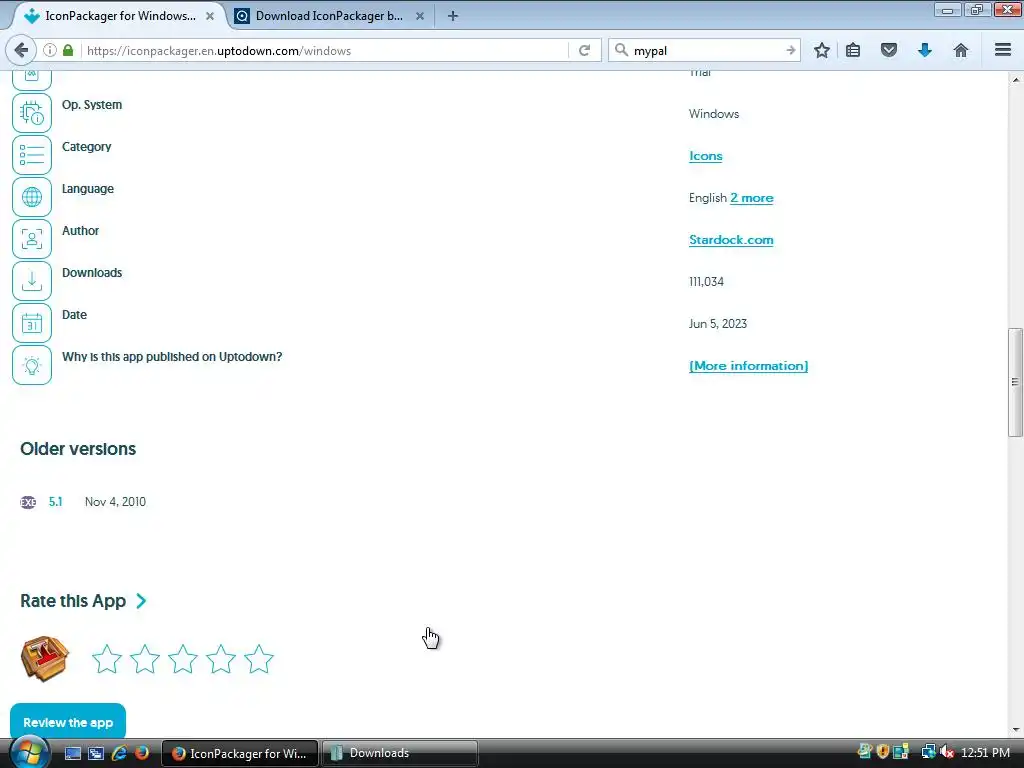Image resolution: width=1024 pixels, height=768 pixels.
Task: Expand Rate this App chevron
Action: pyautogui.click(x=141, y=601)
